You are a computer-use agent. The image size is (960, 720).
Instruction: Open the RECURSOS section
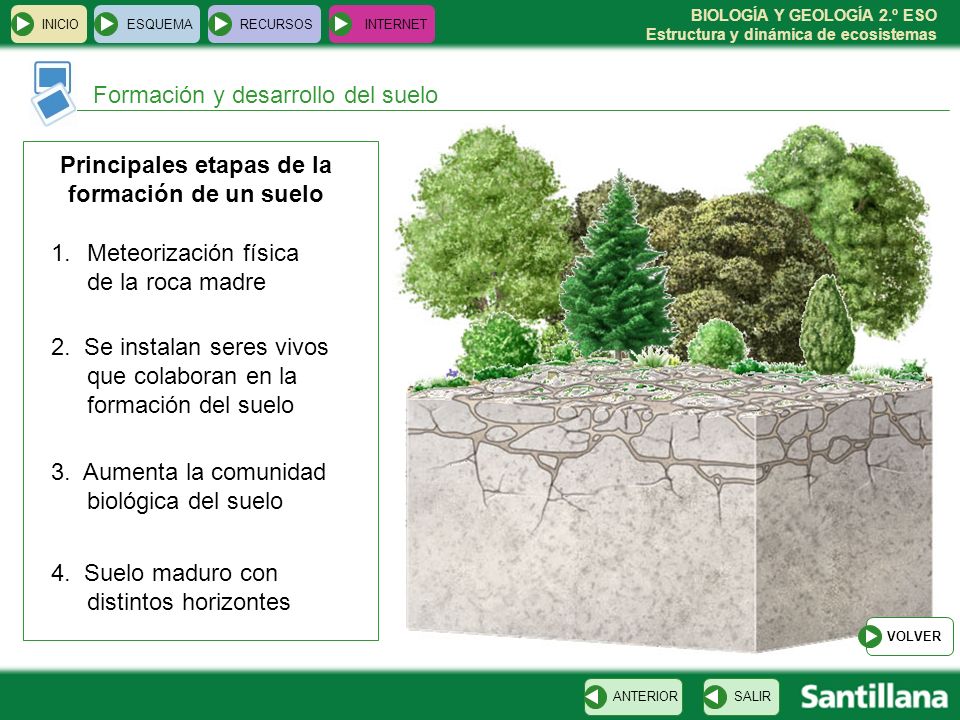point(264,24)
